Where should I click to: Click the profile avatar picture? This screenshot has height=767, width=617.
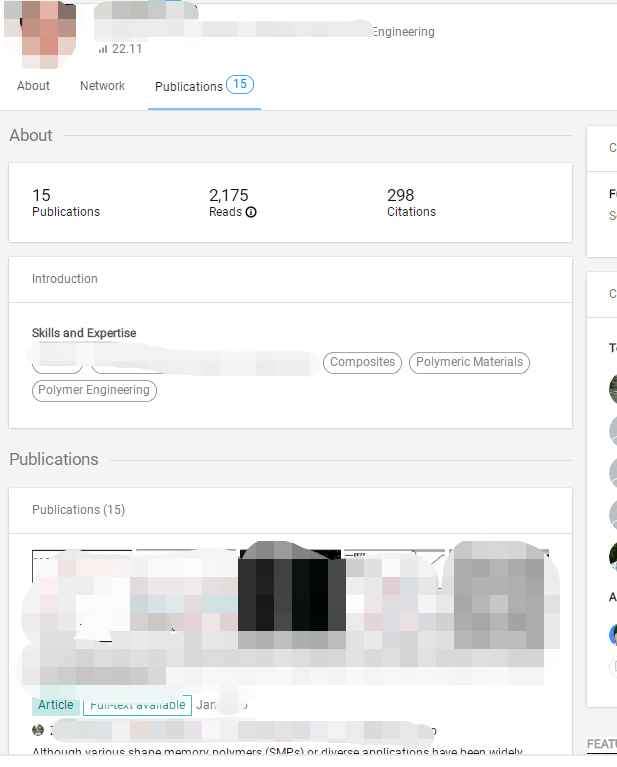click(x=40, y=33)
